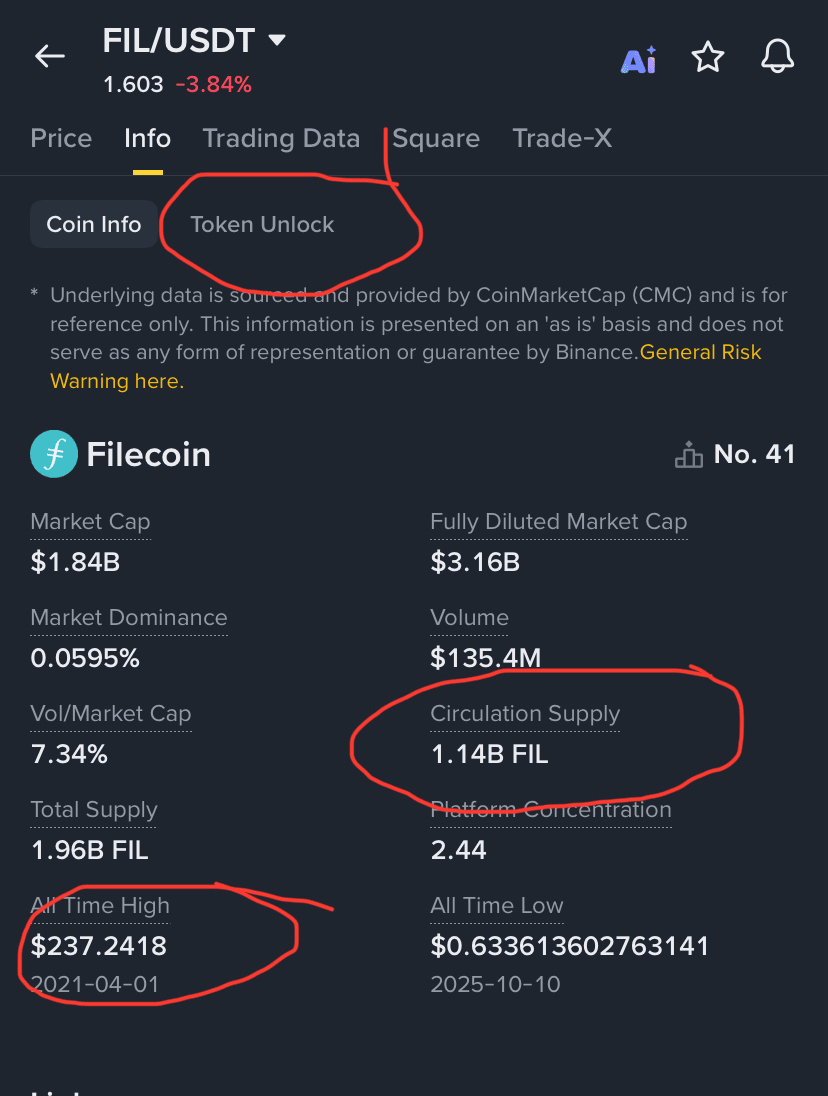This screenshot has width=828, height=1096.
Task: Select the Info tab
Action: (147, 138)
